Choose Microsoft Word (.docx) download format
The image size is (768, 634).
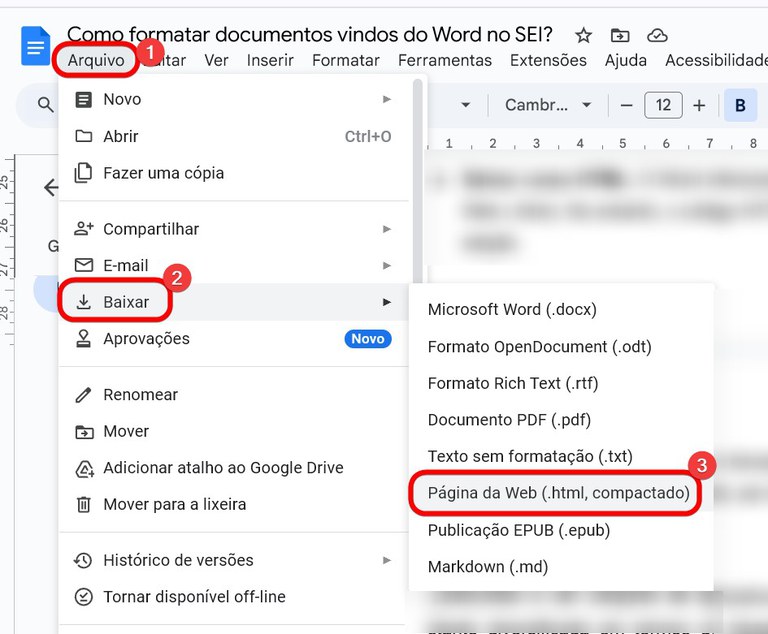512,310
